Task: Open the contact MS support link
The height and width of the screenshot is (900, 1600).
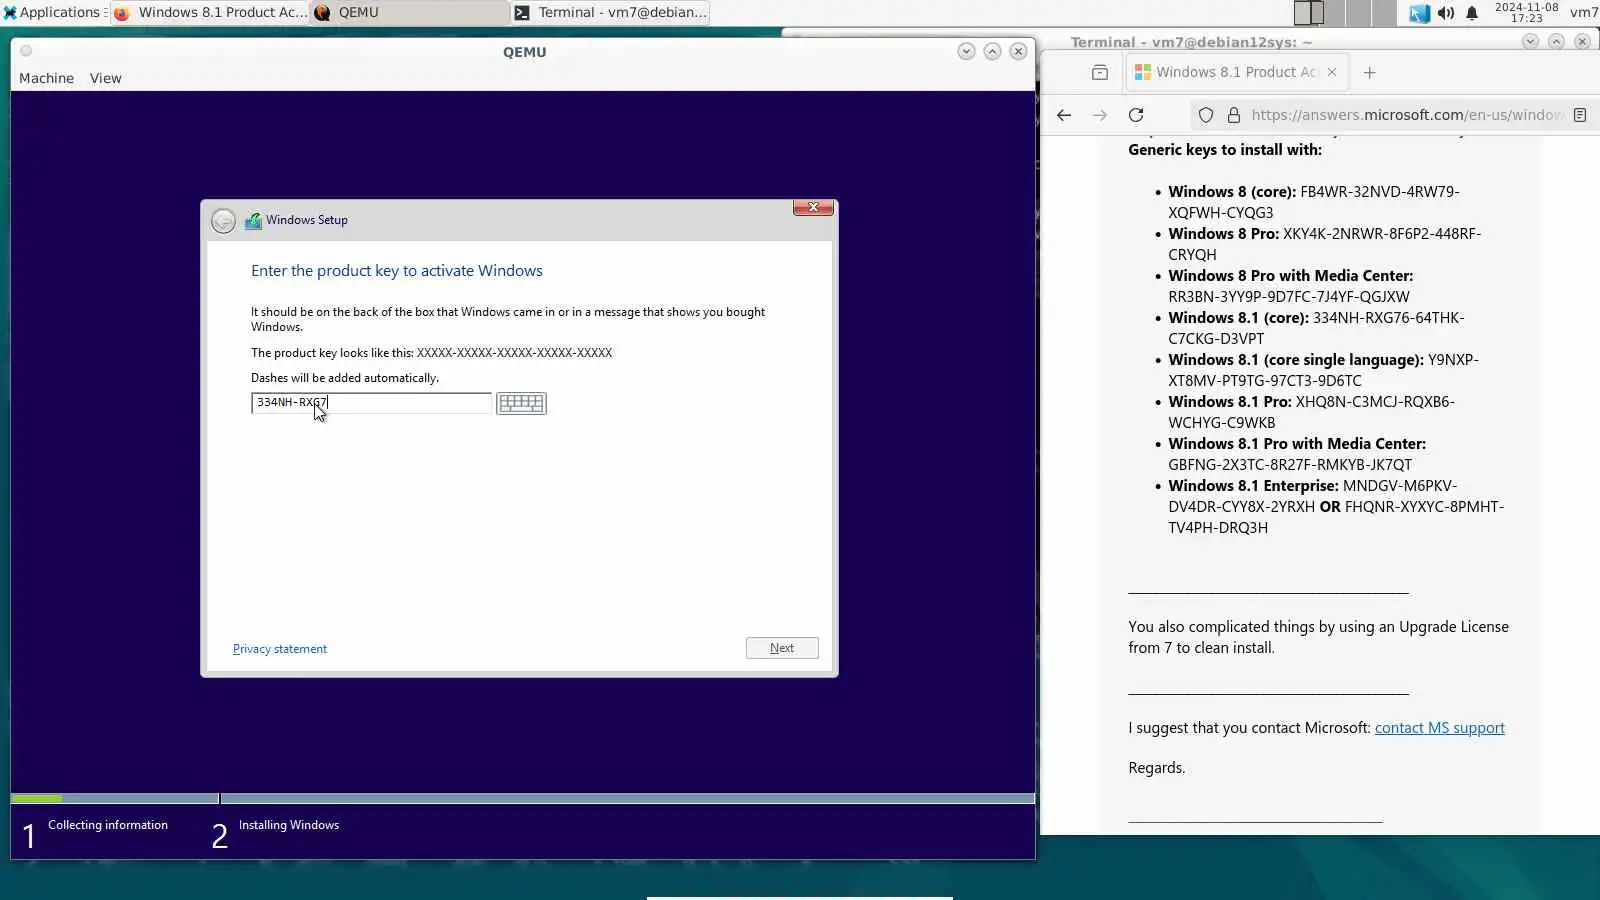Action: (x=1439, y=728)
